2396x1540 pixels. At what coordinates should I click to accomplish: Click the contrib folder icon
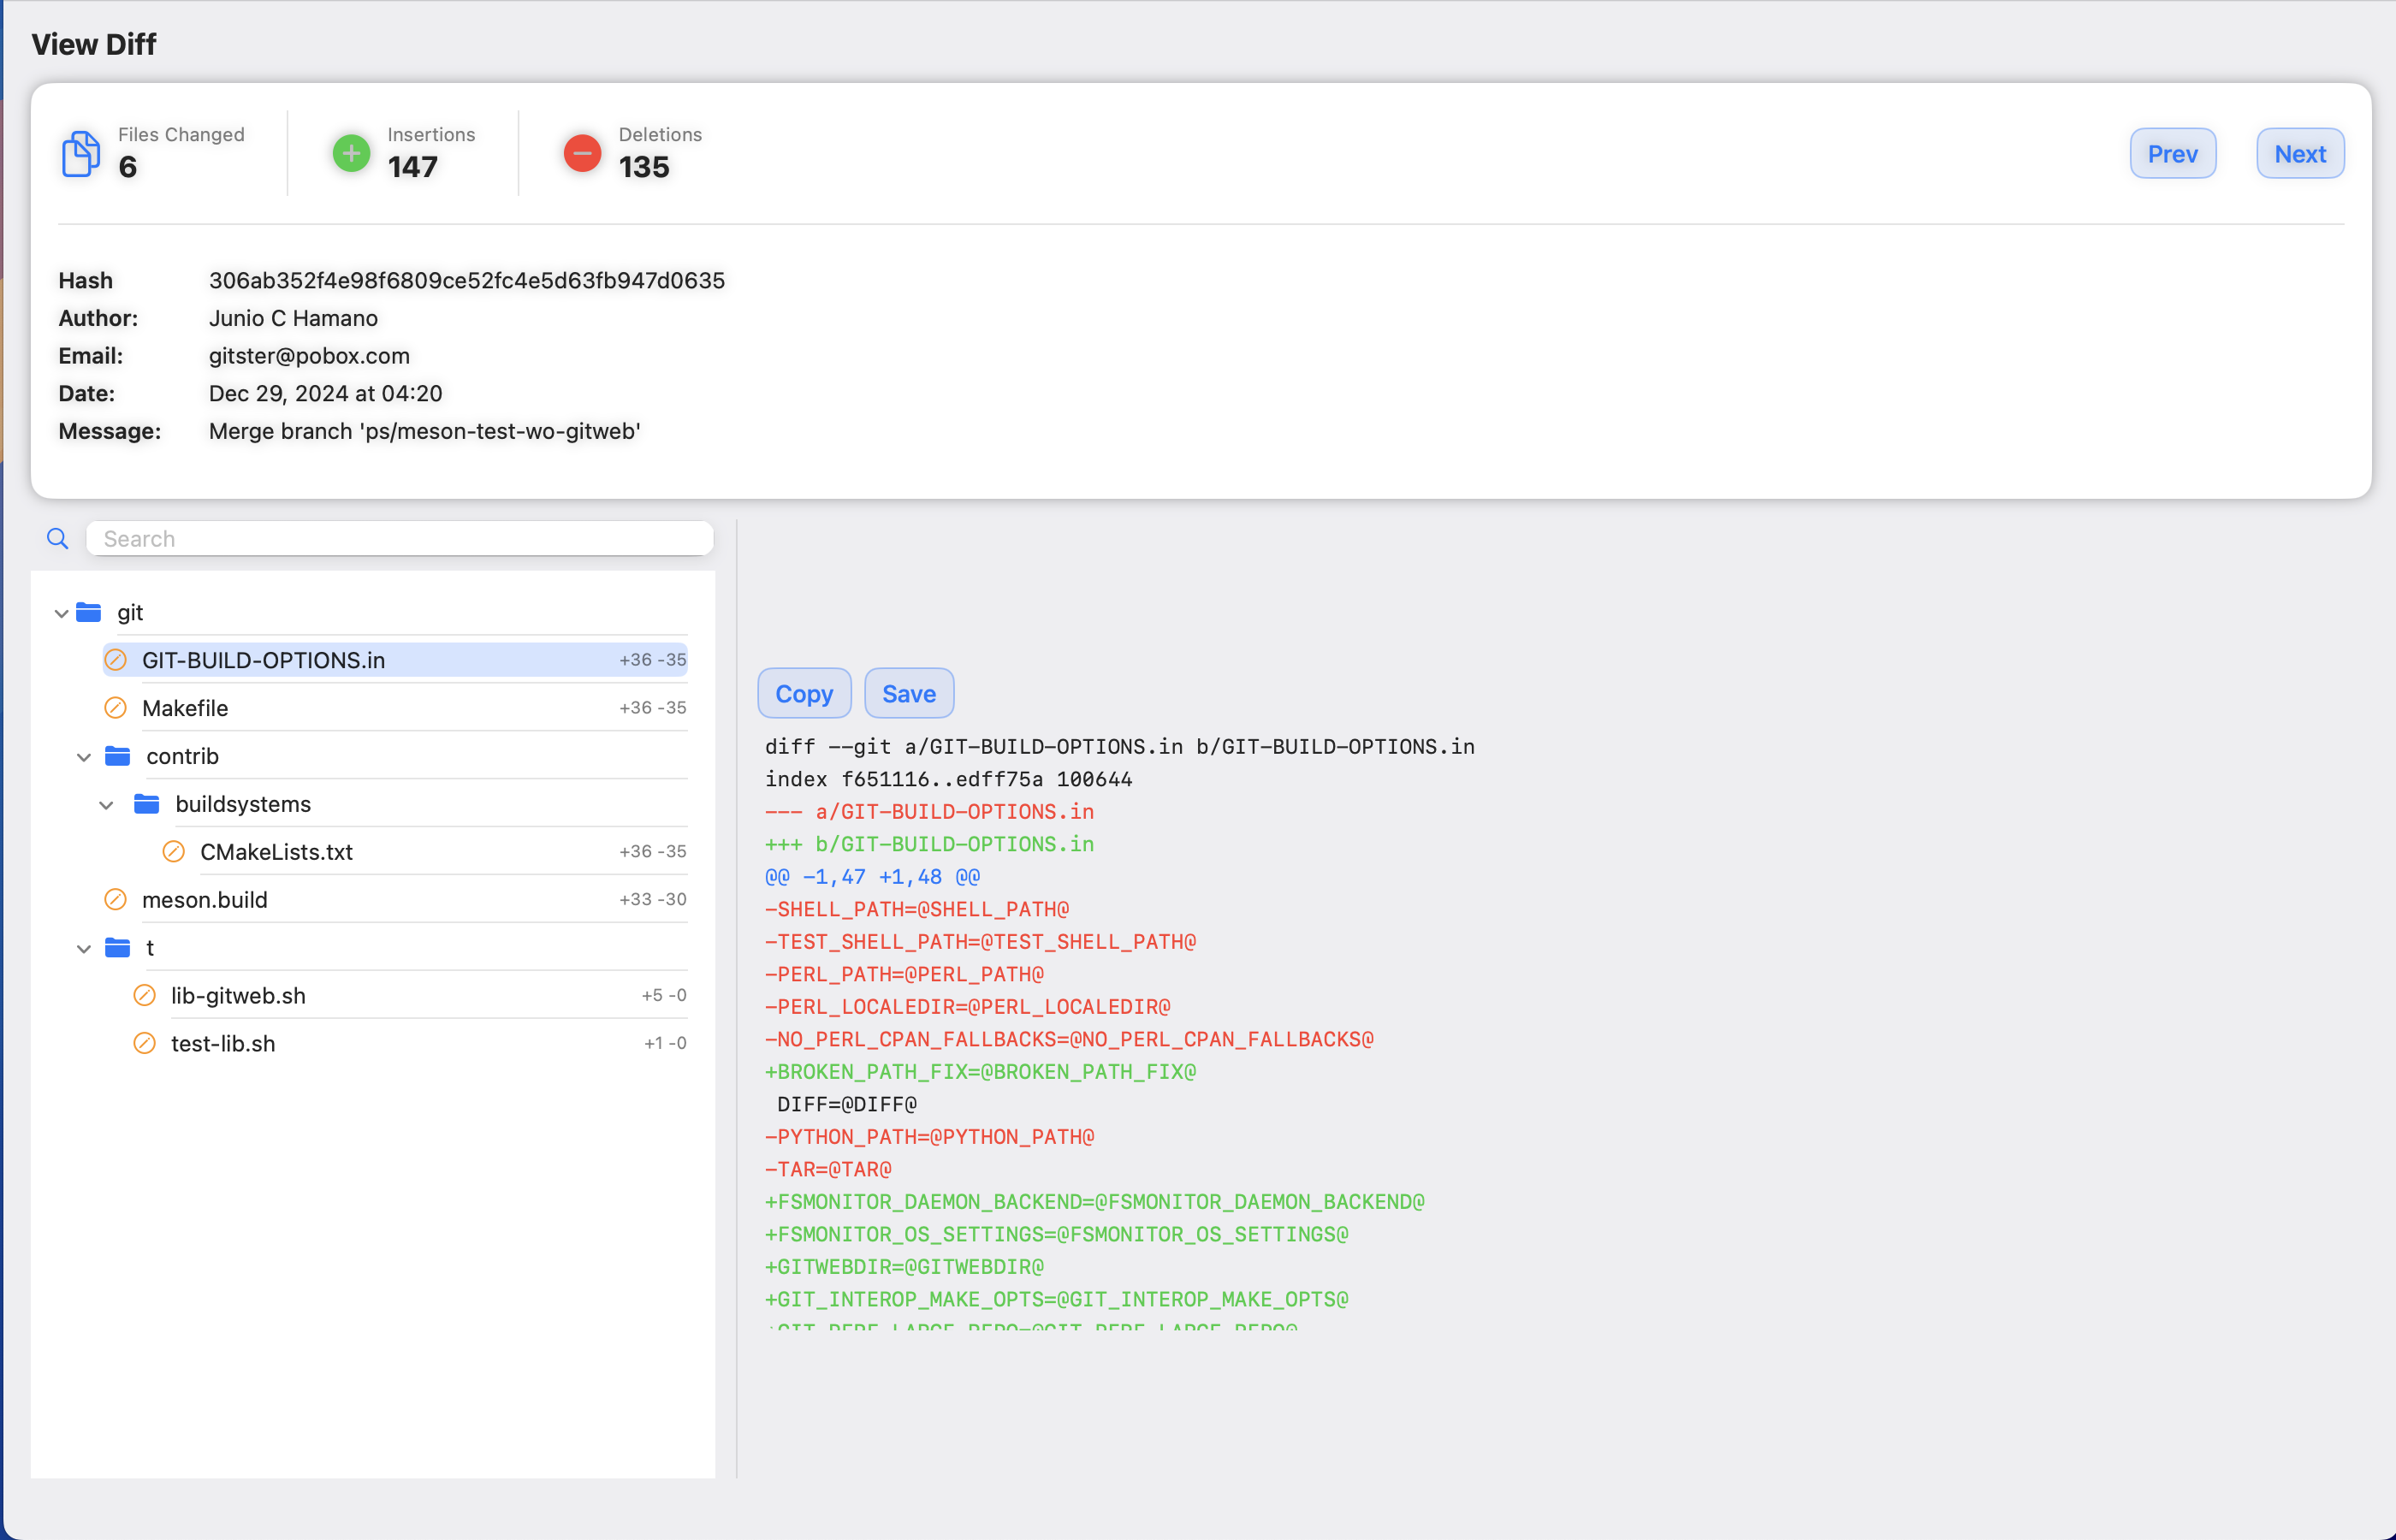click(x=118, y=756)
